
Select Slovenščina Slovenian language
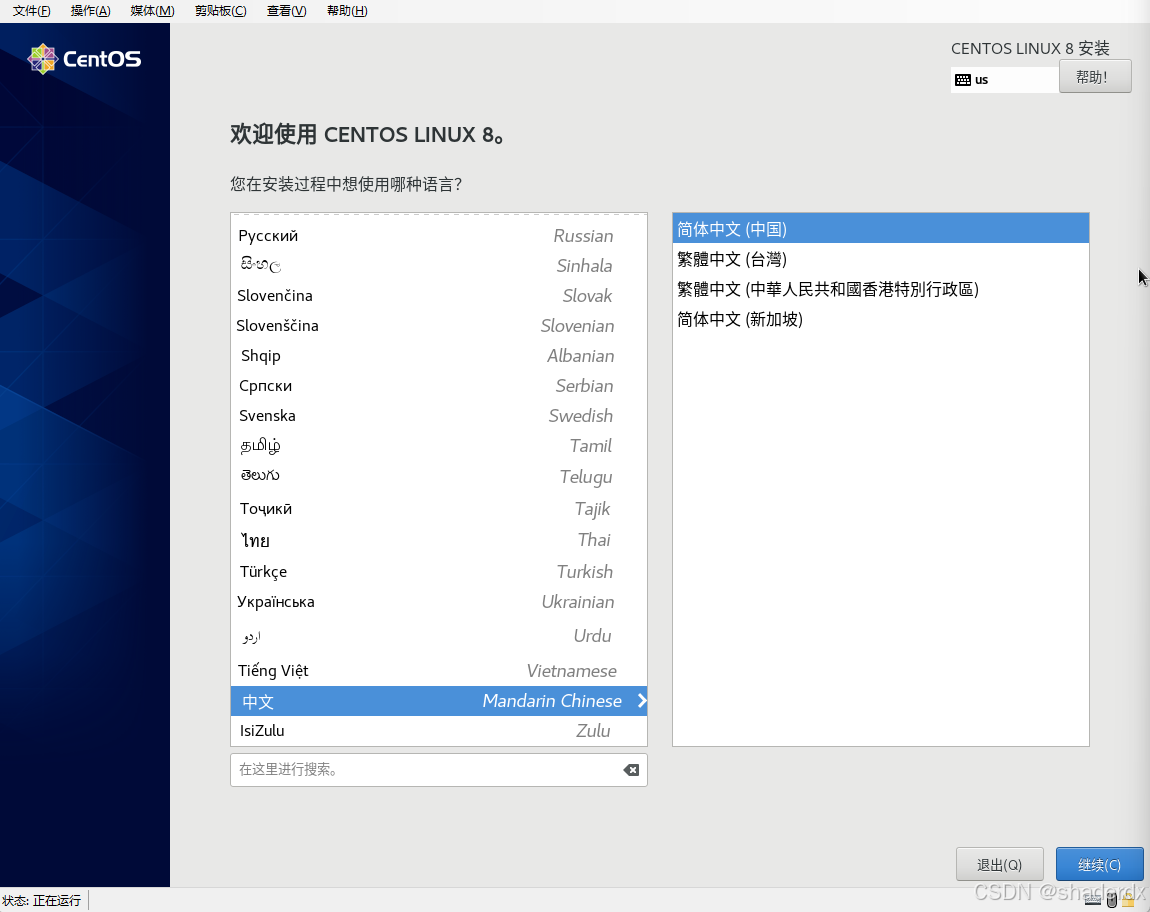tap(439, 326)
